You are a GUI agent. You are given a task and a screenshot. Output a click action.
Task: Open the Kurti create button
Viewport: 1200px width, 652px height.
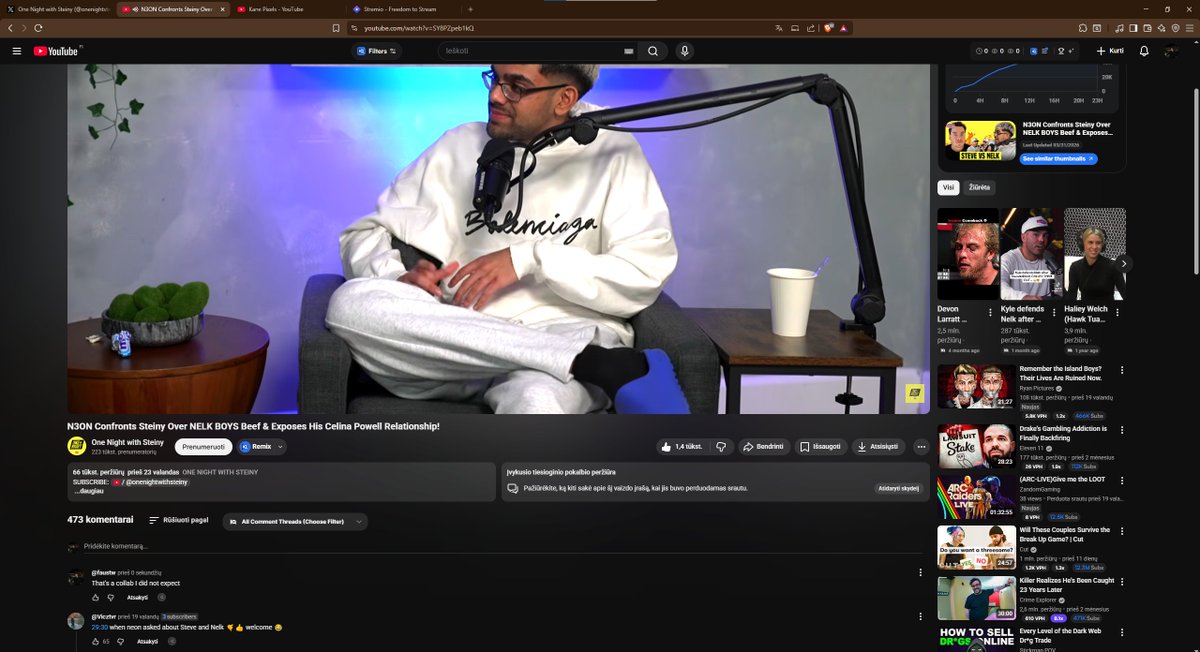coord(1110,51)
